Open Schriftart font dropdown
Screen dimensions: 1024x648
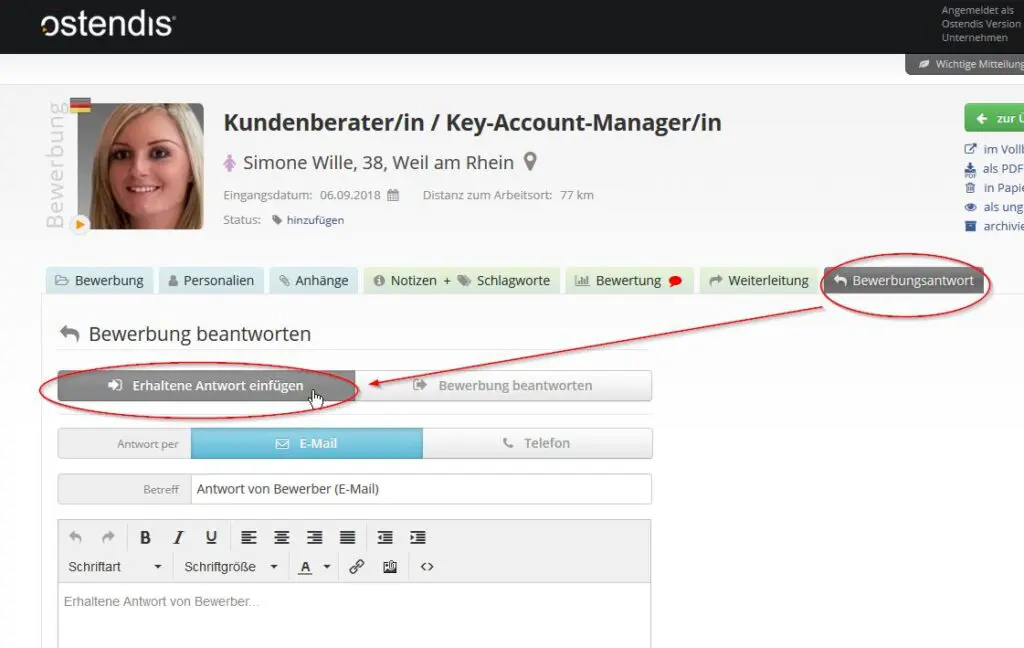click(115, 567)
